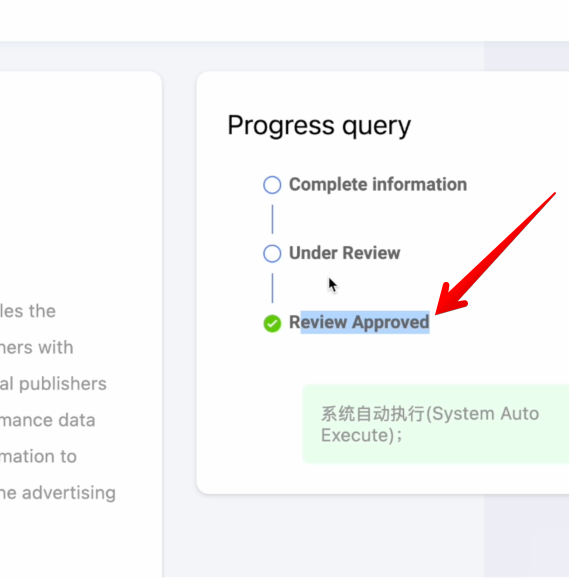Click the Progress query heading

point(319,126)
